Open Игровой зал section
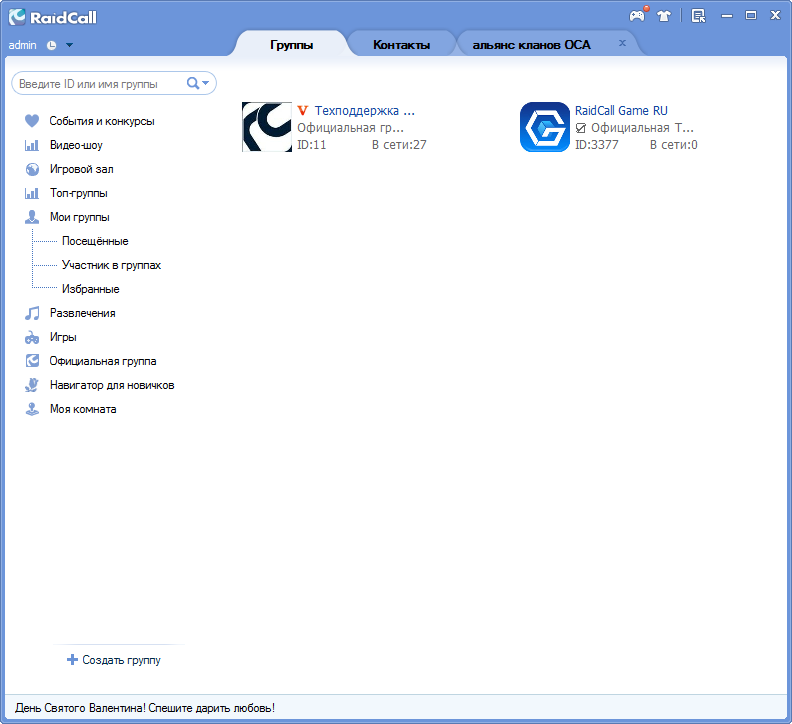Viewport: 792px width, 724px height. (x=81, y=169)
